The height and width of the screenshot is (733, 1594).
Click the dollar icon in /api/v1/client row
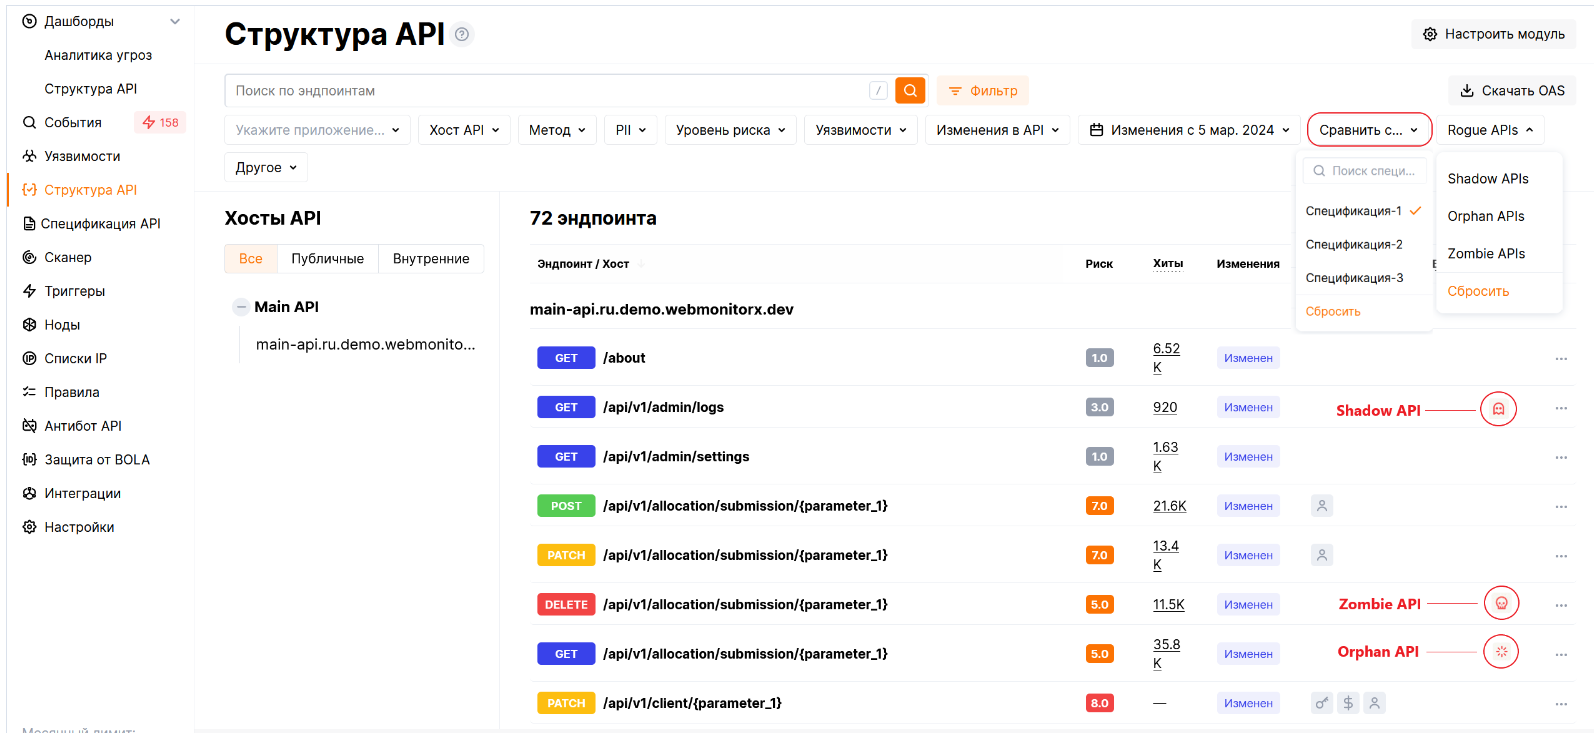[1348, 703]
